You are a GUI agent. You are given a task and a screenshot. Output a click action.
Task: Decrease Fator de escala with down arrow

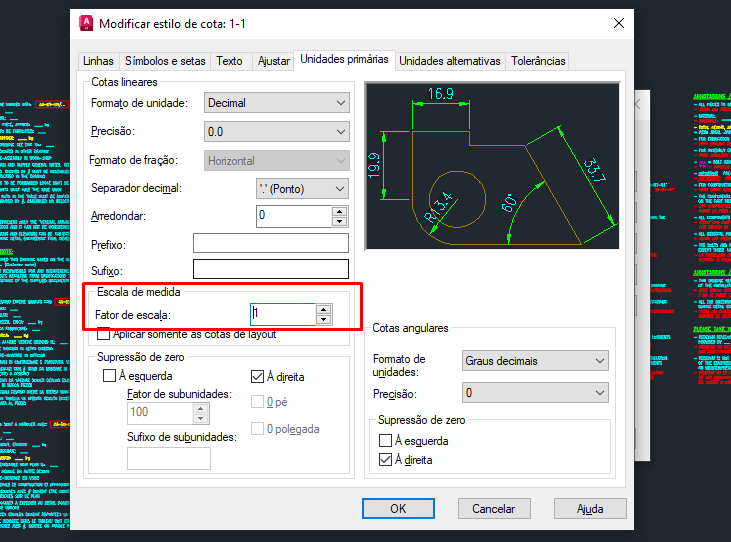323,319
